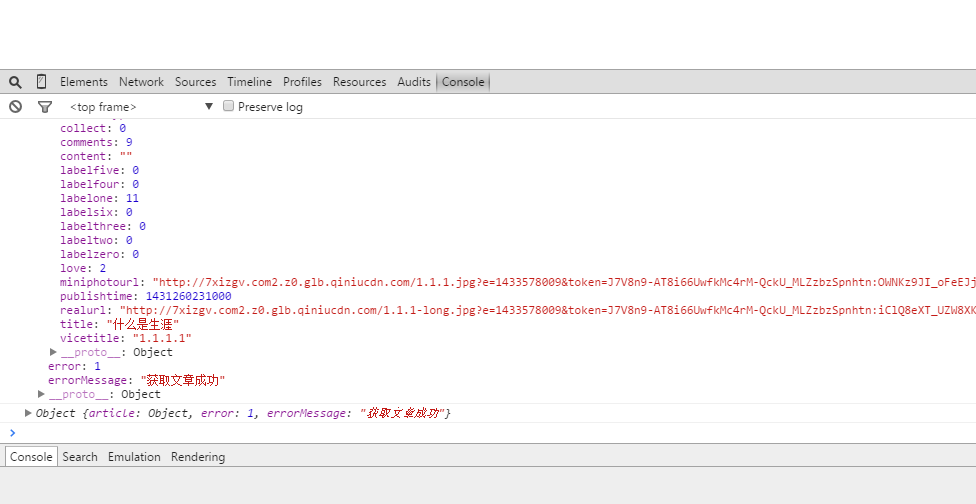Click the labeltwo: 0 property row

[96, 240]
